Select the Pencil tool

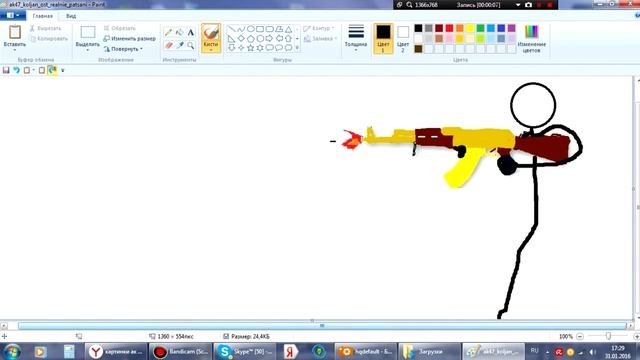click(168, 33)
